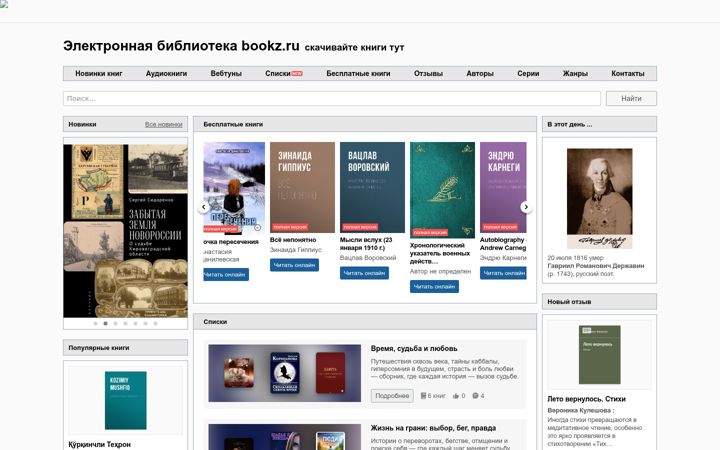Open Вацлав Воровский book cover
This screenshot has height=450, width=720.
click(x=372, y=187)
